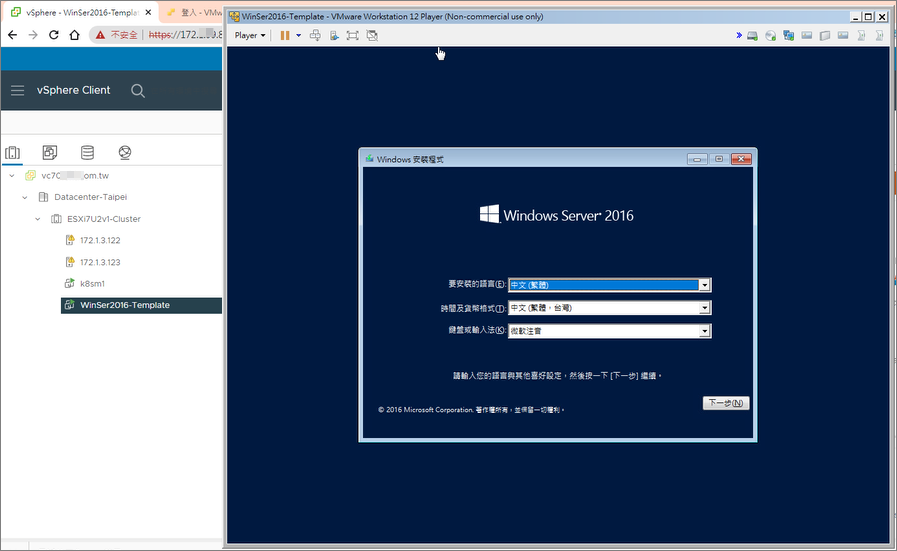This screenshot has width=897, height=551.
Task: Click the orange pause virtual machine button
Action: point(285,35)
